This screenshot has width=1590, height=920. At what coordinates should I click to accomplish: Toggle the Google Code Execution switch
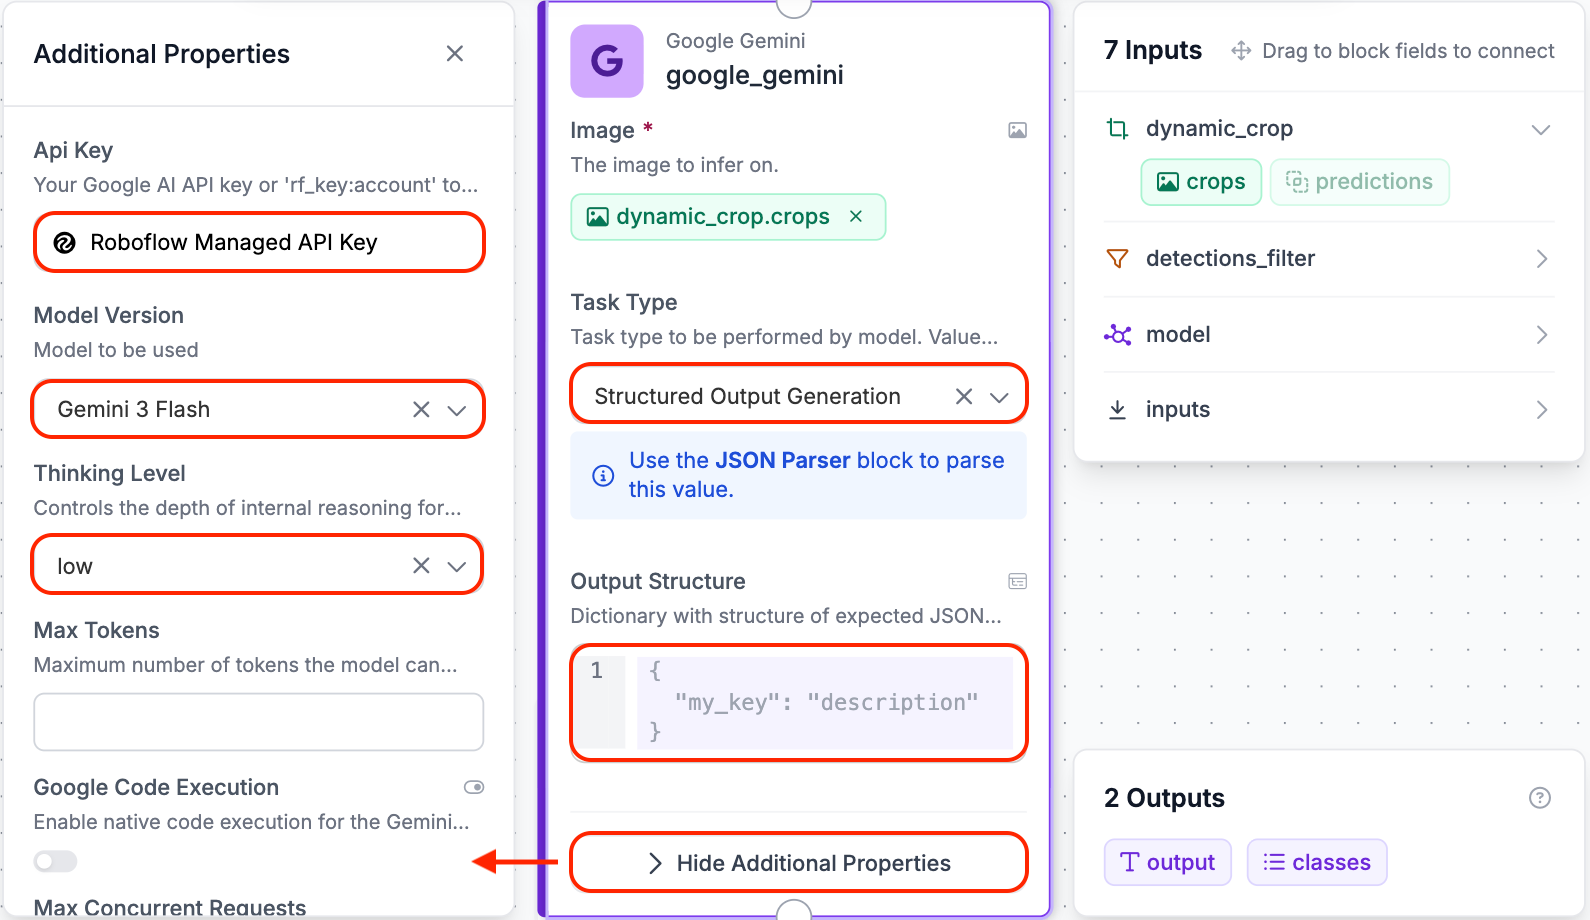(55, 861)
